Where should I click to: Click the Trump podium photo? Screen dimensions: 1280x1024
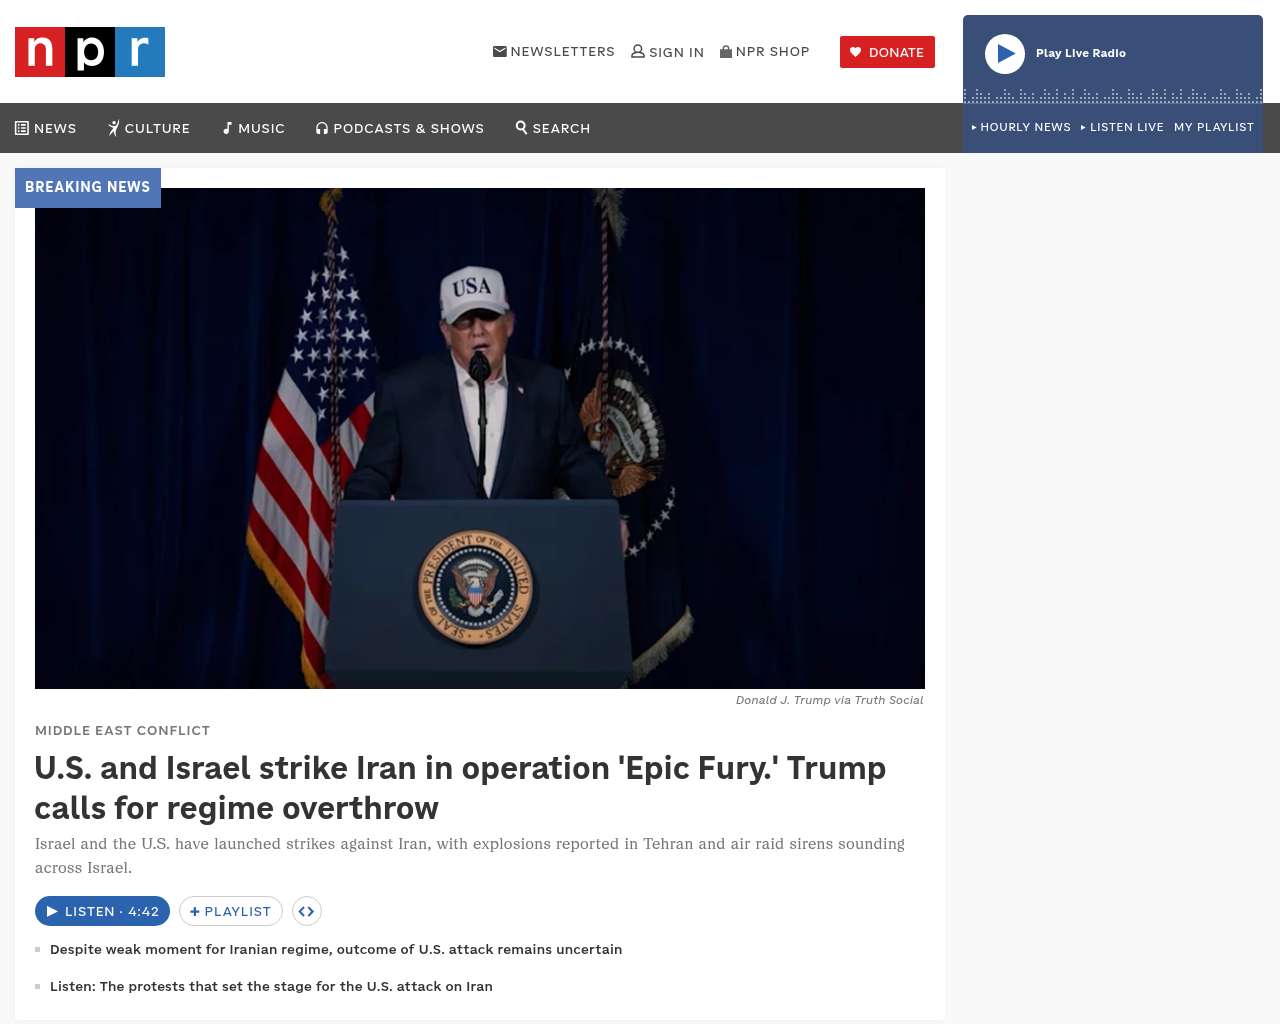(x=480, y=438)
